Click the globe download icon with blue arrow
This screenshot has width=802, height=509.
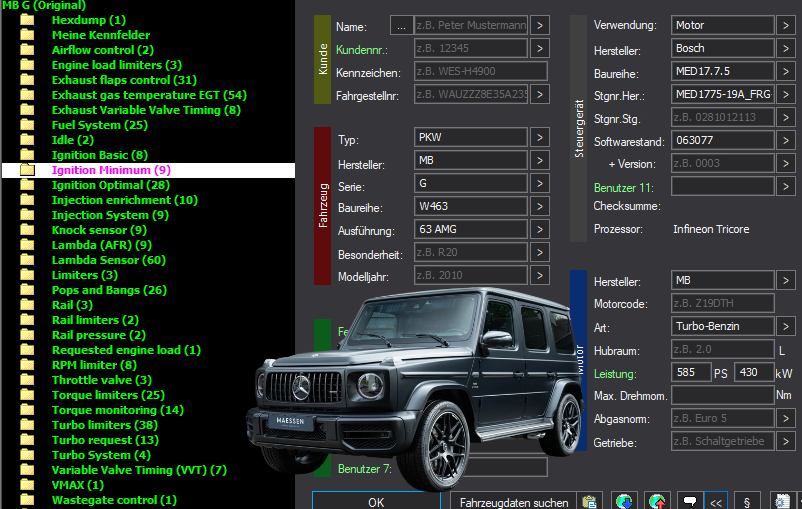coord(623,502)
